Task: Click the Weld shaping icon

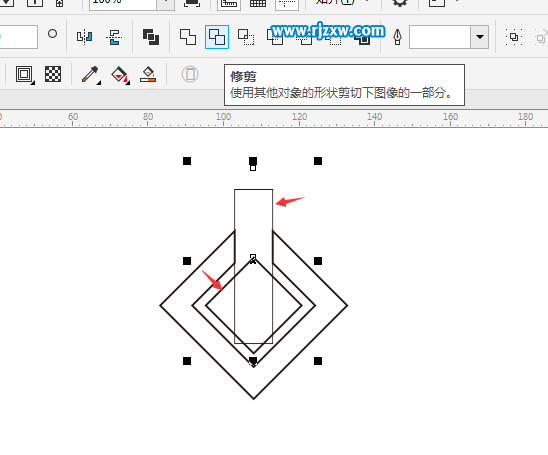Action: point(188,37)
